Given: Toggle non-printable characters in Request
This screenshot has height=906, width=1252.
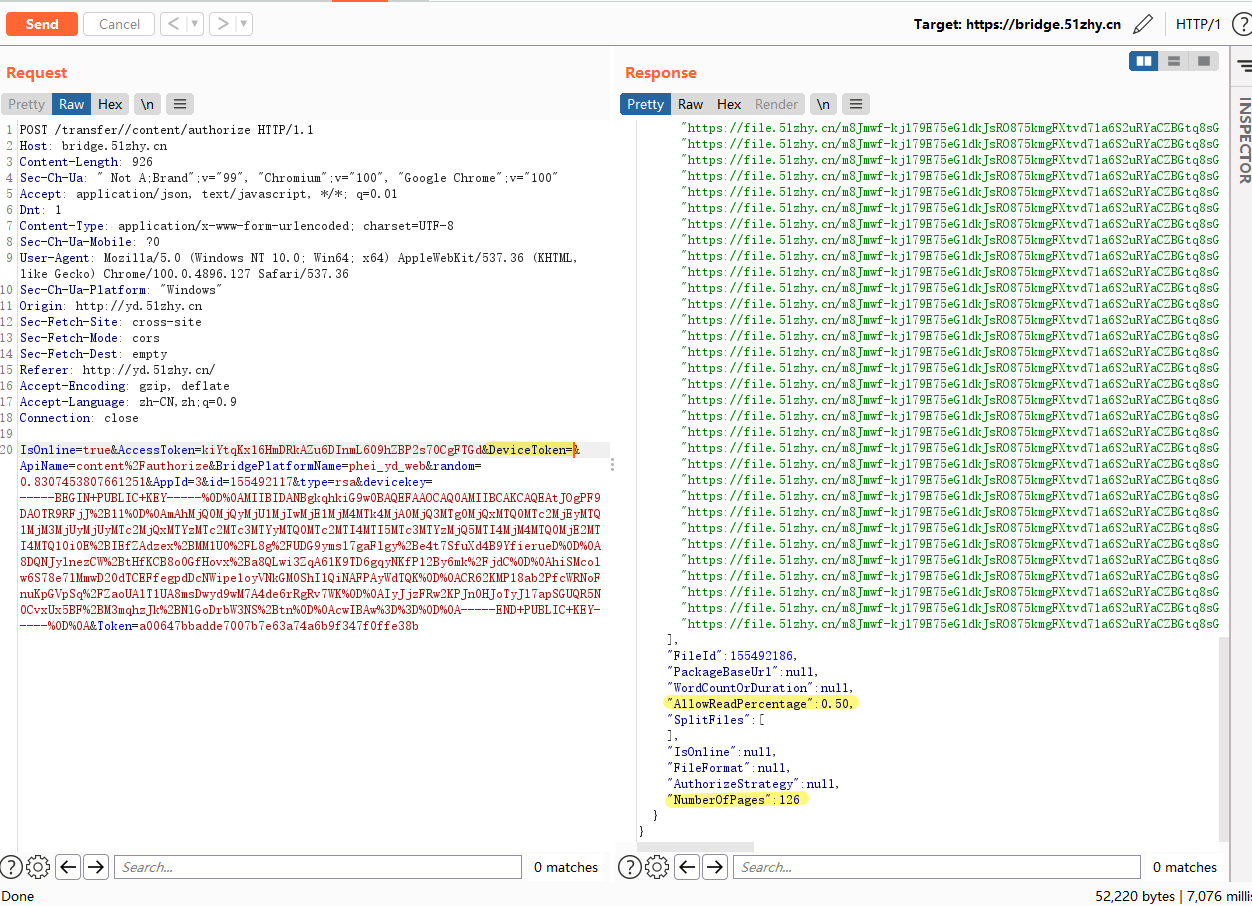Looking at the screenshot, I should pyautogui.click(x=147, y=104).
